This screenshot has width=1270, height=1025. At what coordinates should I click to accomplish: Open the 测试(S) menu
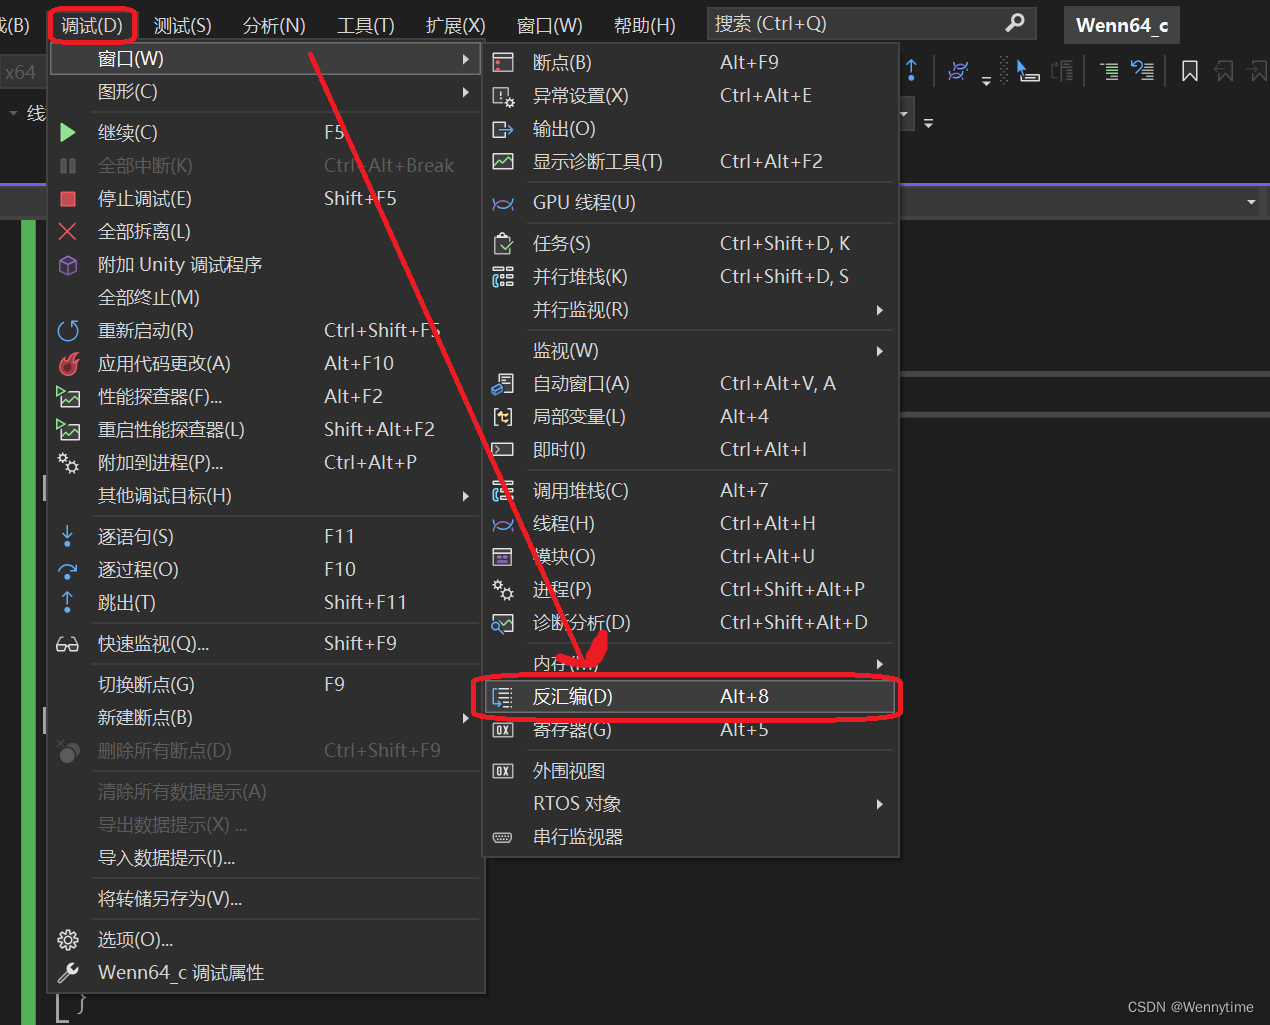(x=182, y=25)
